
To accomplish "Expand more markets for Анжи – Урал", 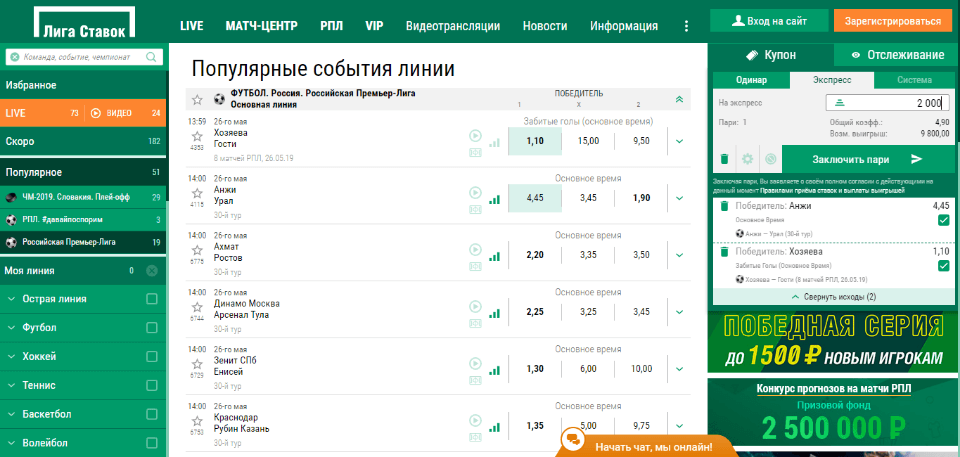I will pyautogui.click(x=679, y=198).
